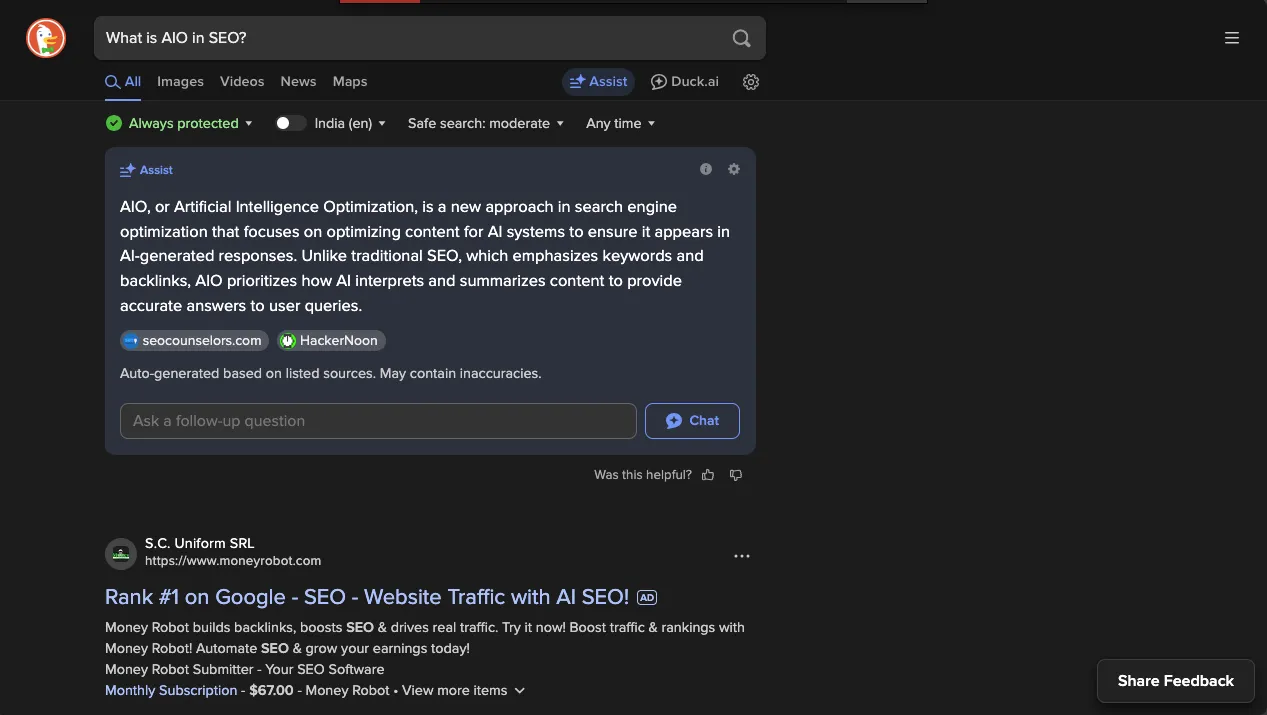Click the Share Feedback button

[1176, 681]
